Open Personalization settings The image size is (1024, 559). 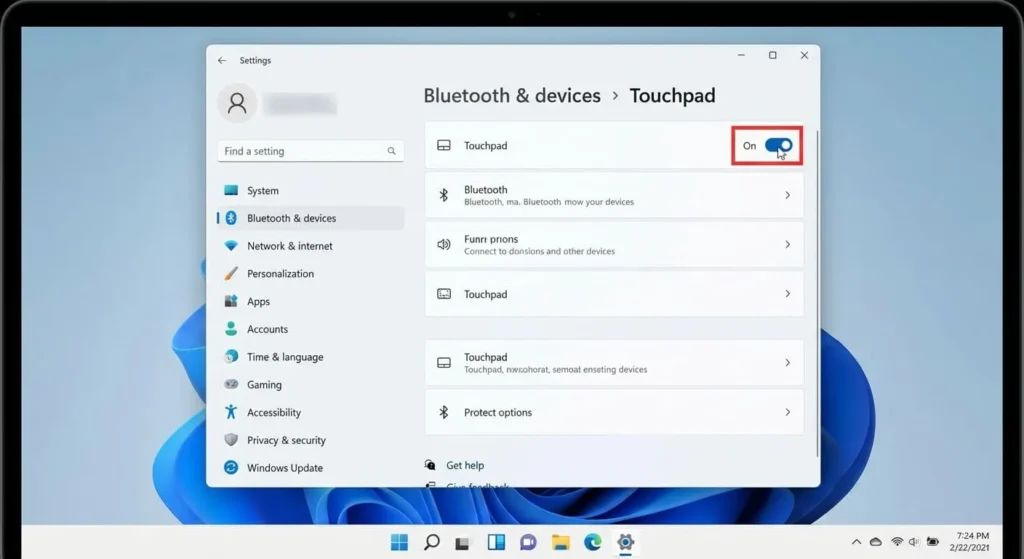tap(310, 274)
